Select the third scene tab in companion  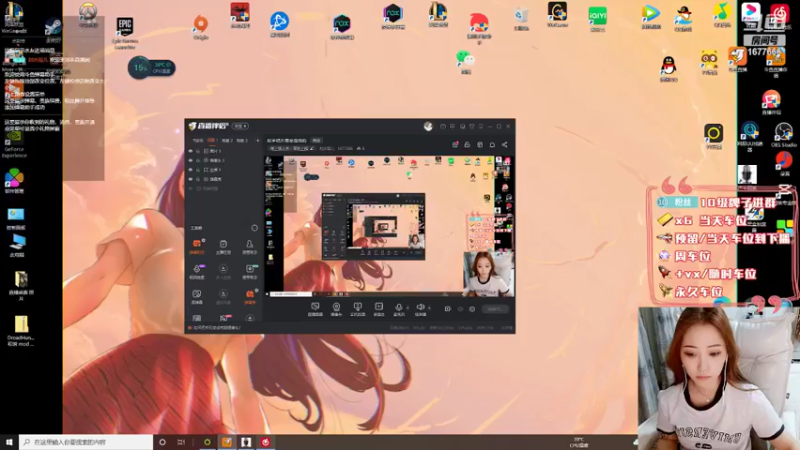(227, 140)
